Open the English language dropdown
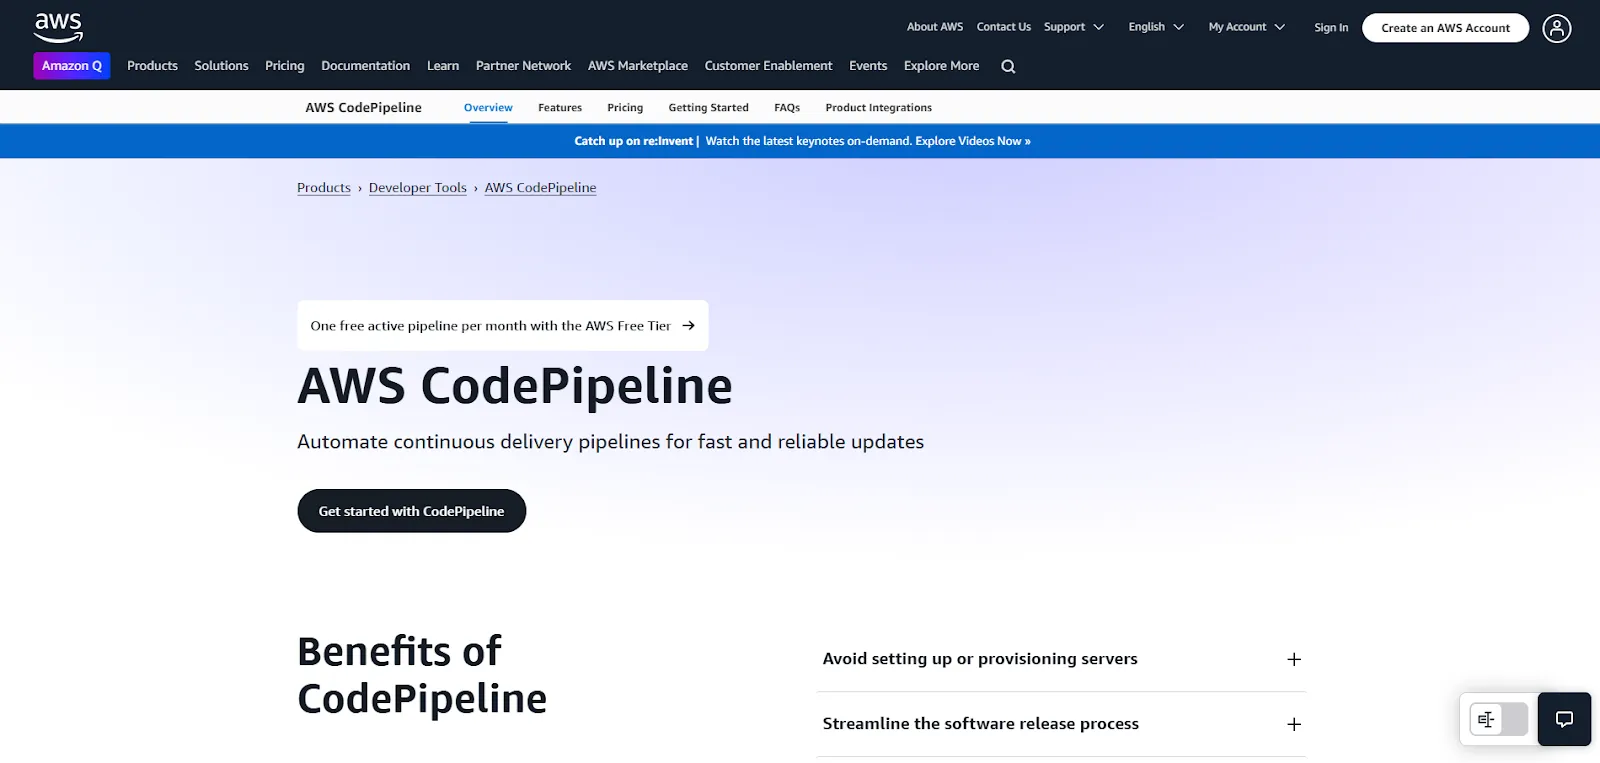Viewport: 1600px width, 763px height. [1156, 27]
